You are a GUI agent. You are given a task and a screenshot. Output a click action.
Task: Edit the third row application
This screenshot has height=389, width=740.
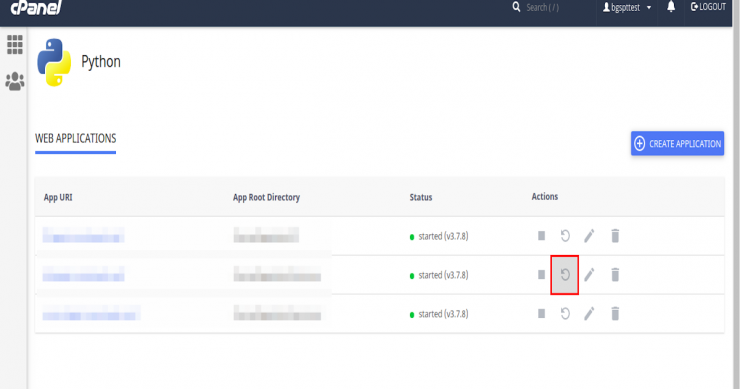(589, 313)
